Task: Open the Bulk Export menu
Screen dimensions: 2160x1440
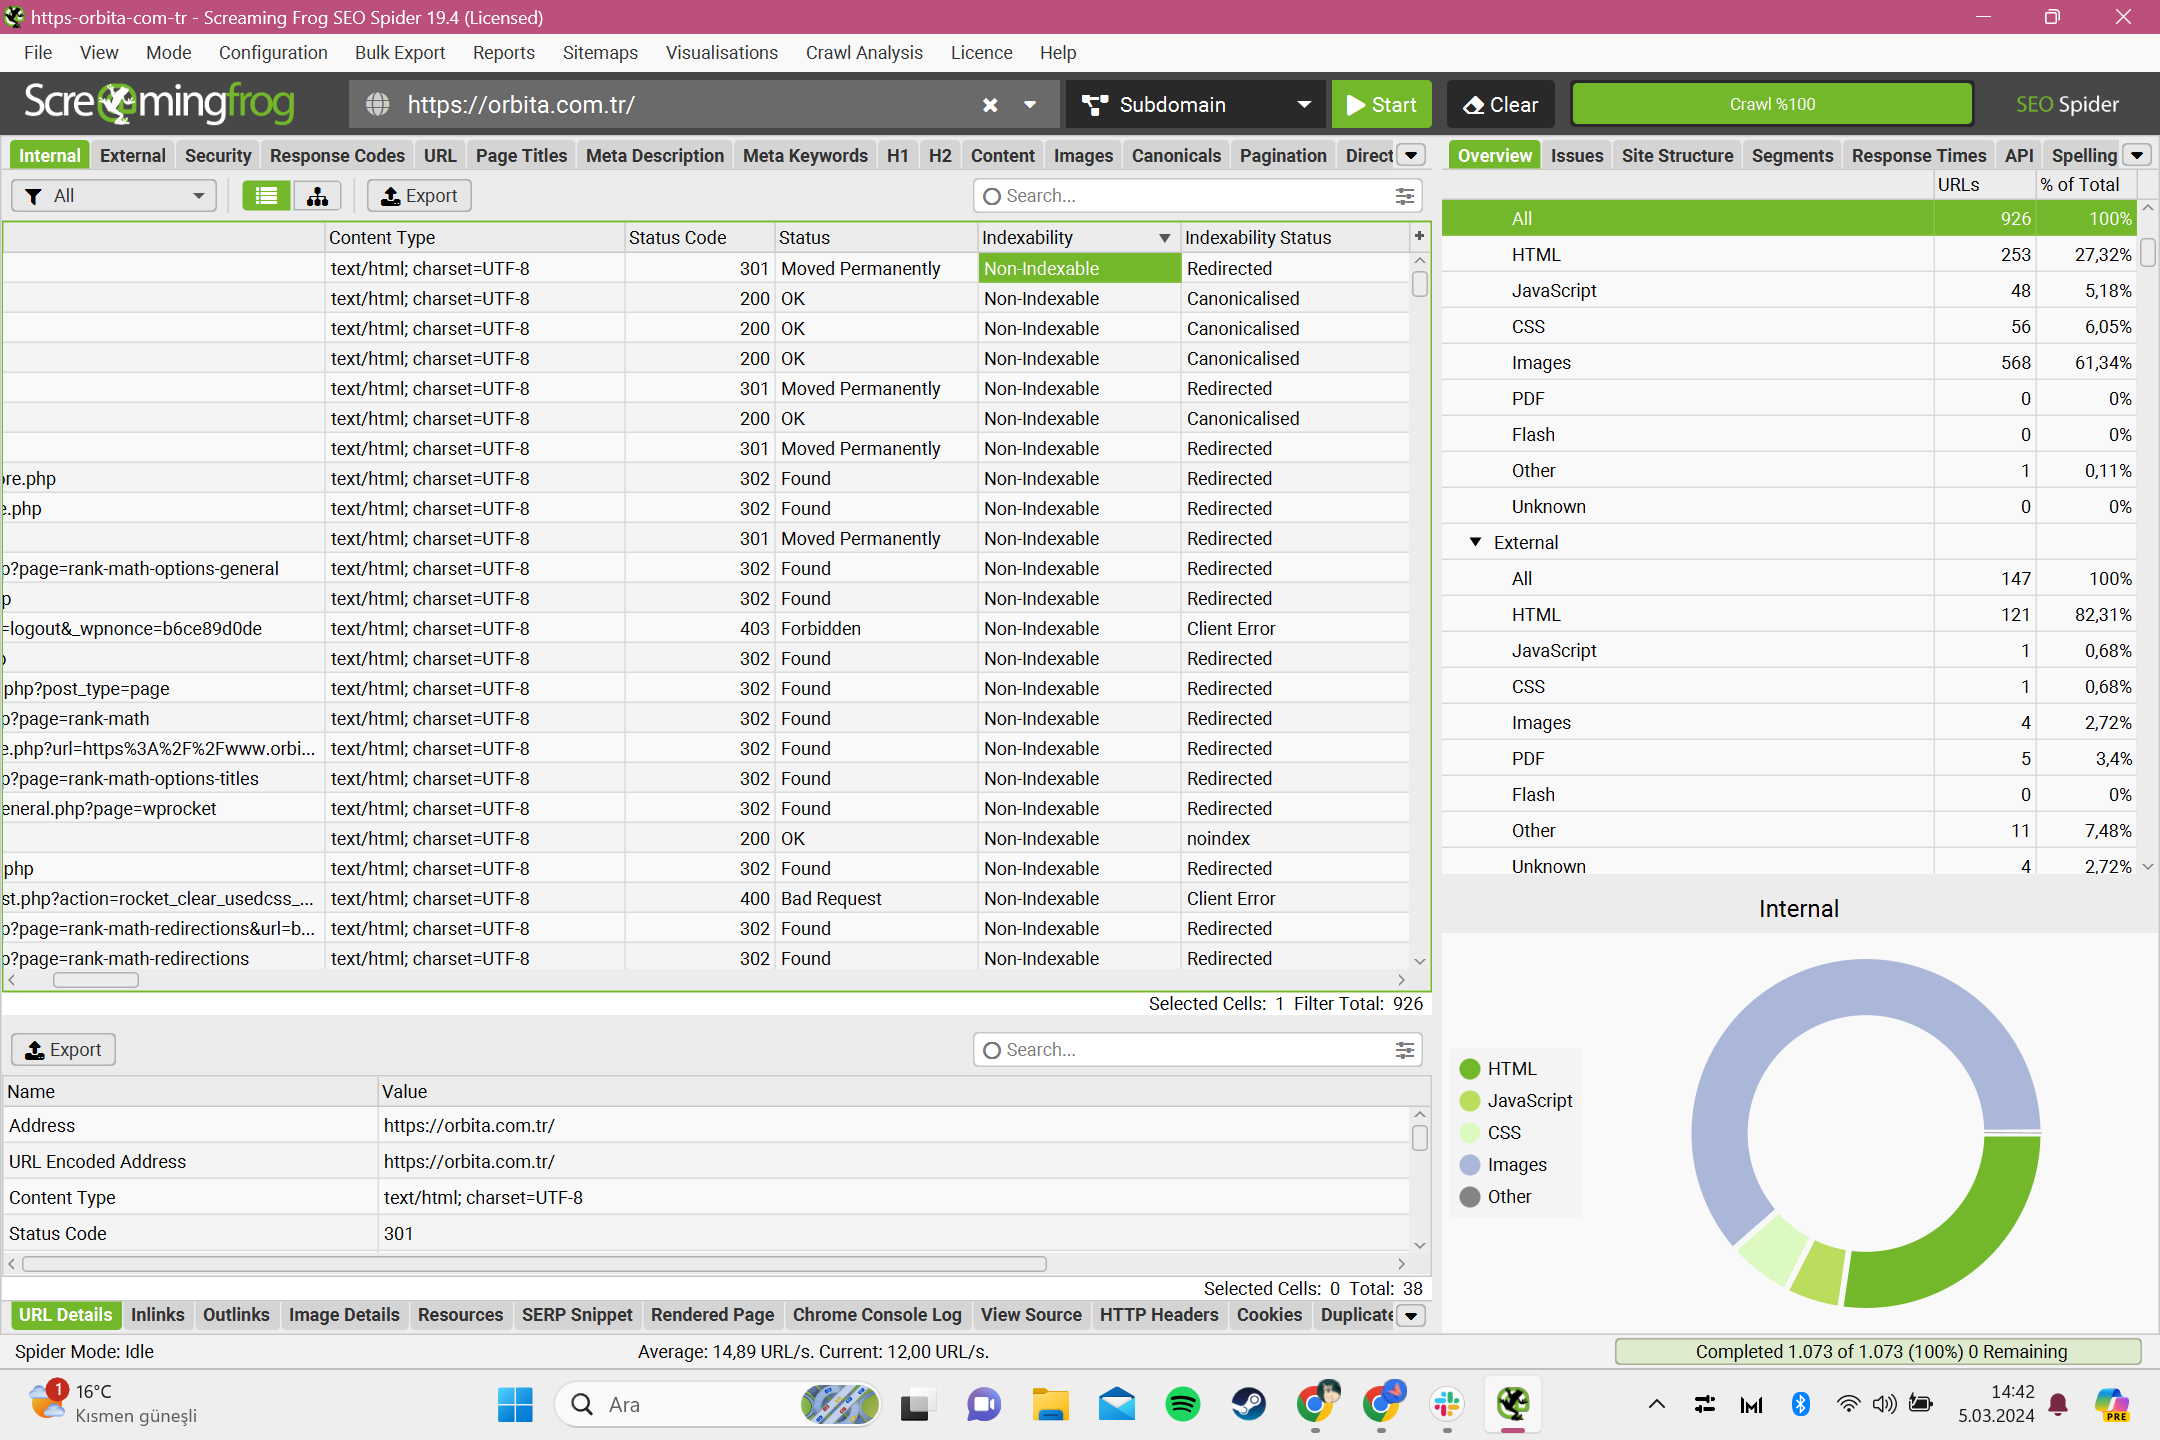Action: (400, 53)
